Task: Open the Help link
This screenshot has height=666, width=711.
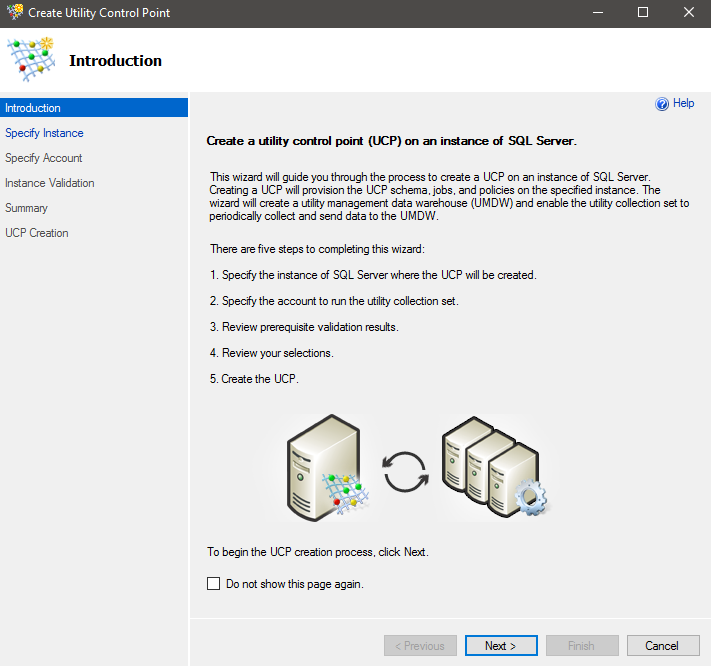Action: (x=683, y=103)
